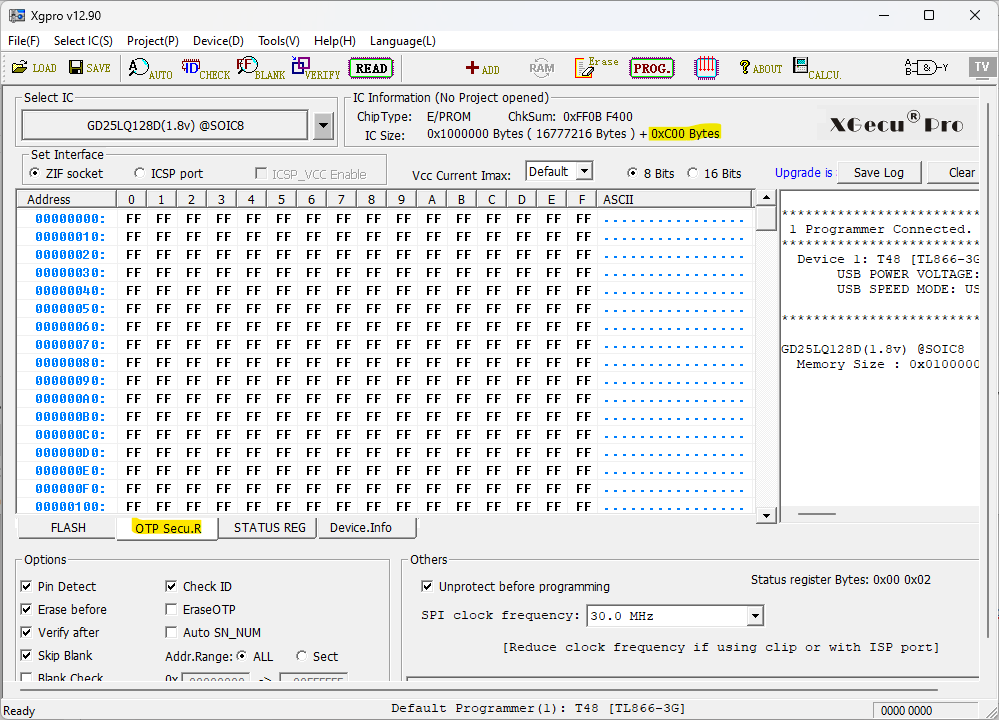Open the Project(P) menu
This screenshot has width=999, height=720.
point(153,41)
